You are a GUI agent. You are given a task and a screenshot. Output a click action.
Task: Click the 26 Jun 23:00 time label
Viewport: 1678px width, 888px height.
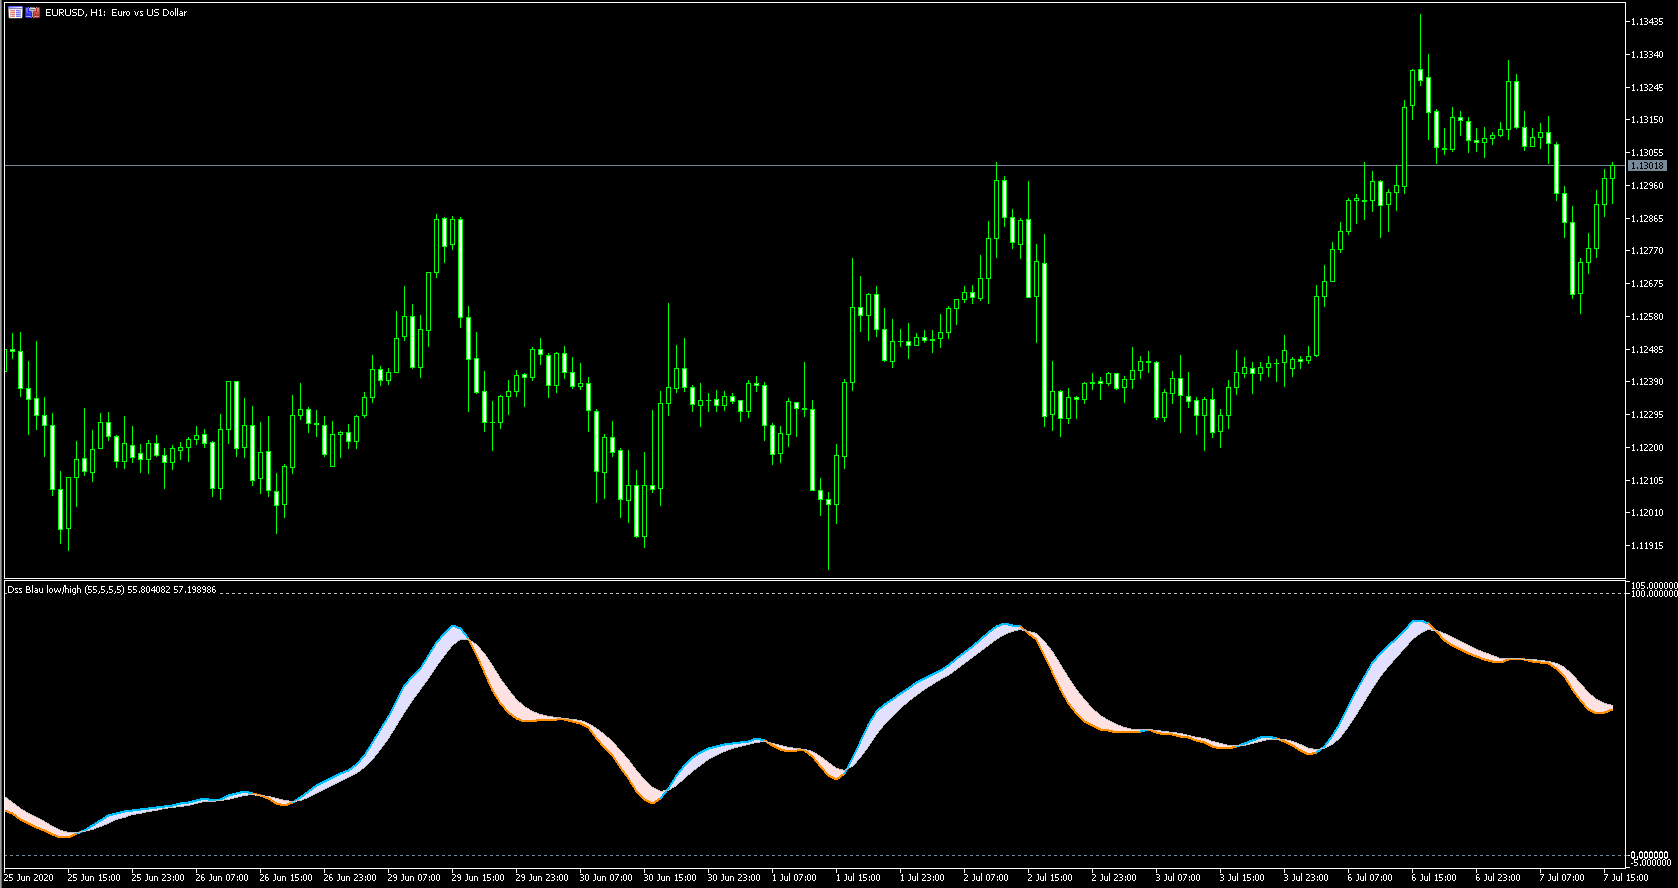(x=350, y=878)
